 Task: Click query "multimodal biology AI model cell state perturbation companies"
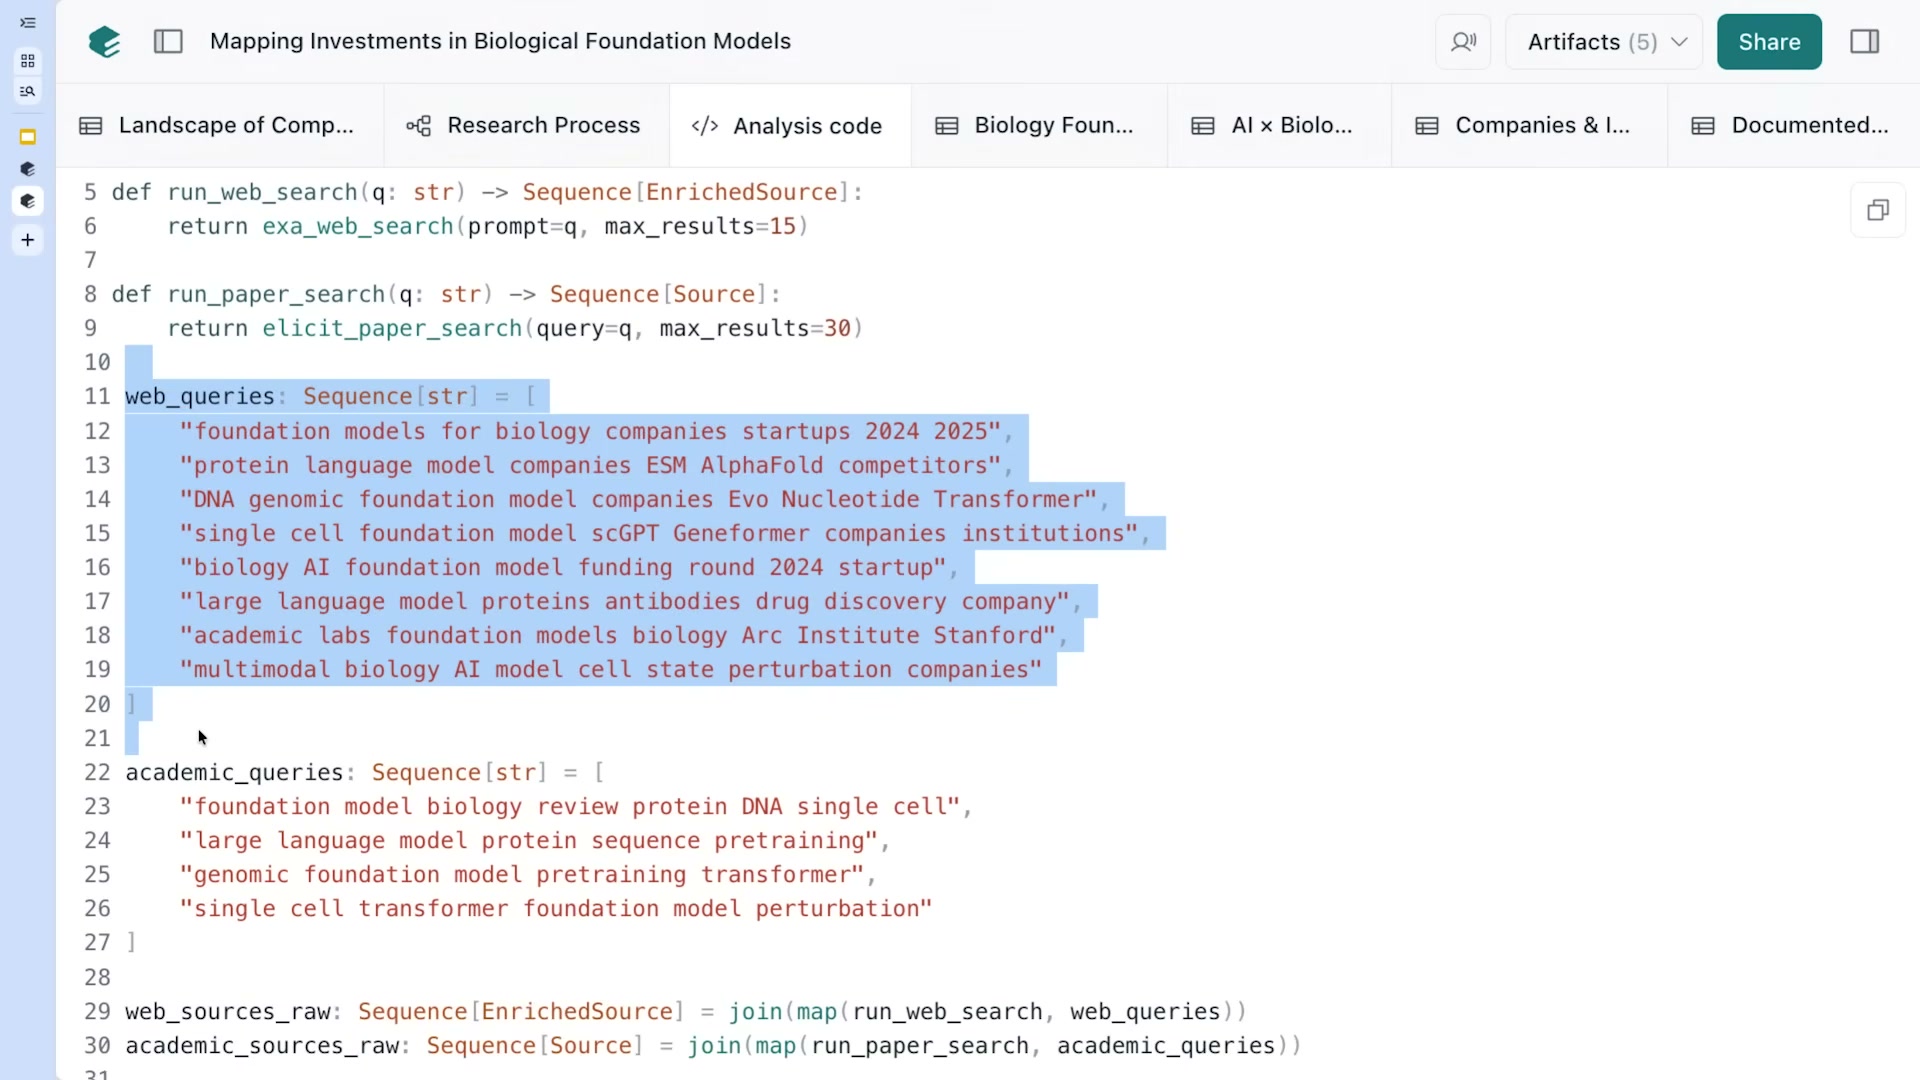611,669
